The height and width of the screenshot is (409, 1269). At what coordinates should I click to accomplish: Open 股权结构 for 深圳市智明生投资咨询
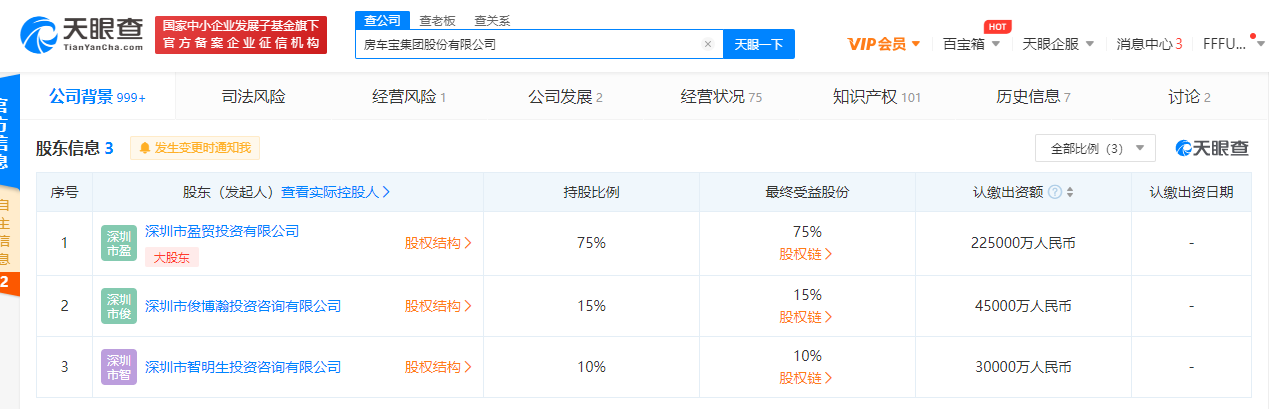coord(438,367)
